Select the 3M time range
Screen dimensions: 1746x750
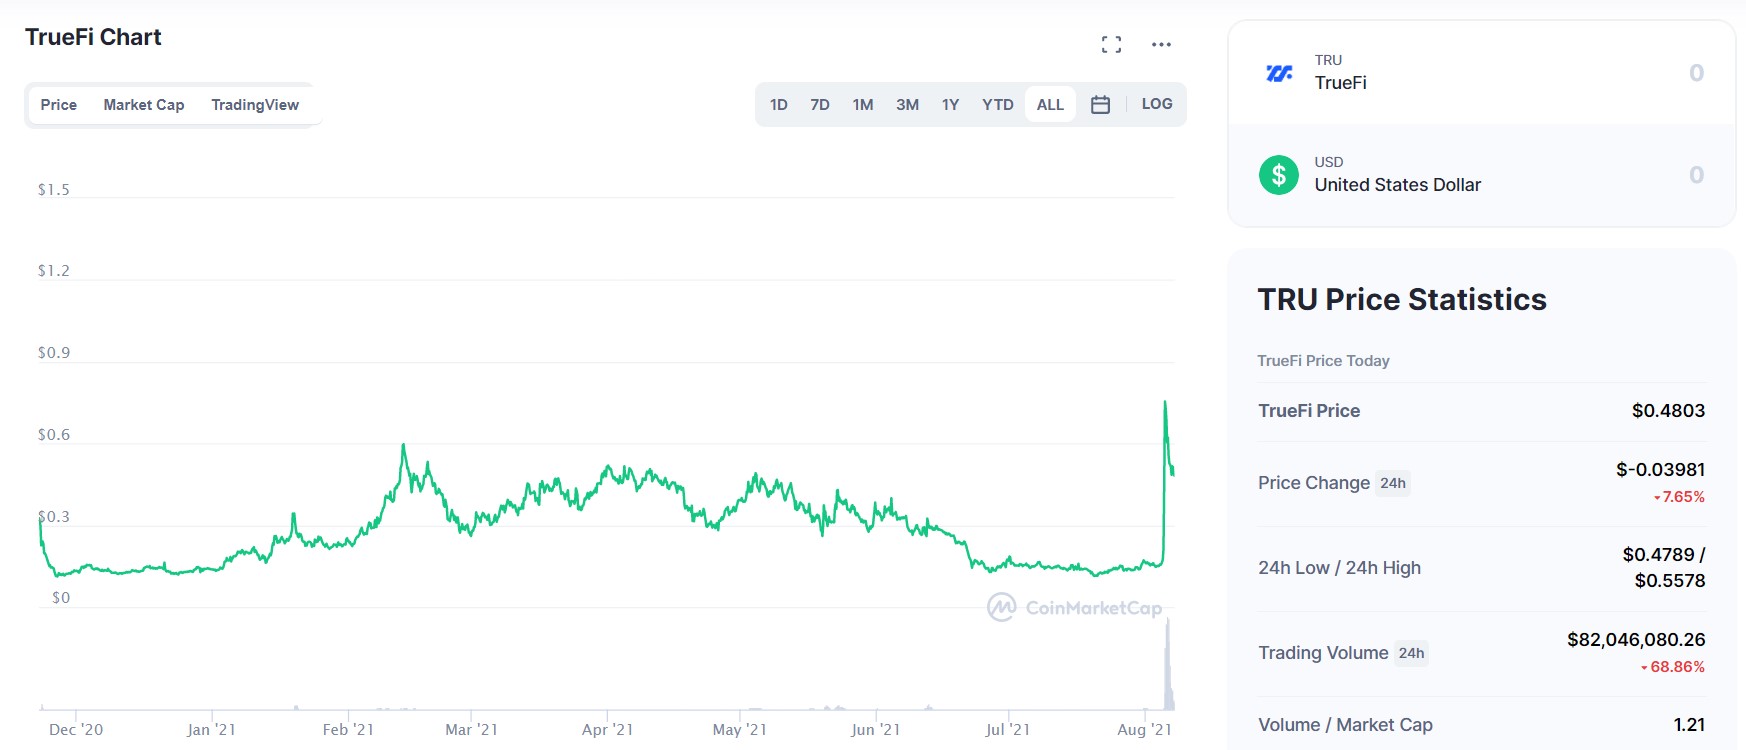[907, 104]
